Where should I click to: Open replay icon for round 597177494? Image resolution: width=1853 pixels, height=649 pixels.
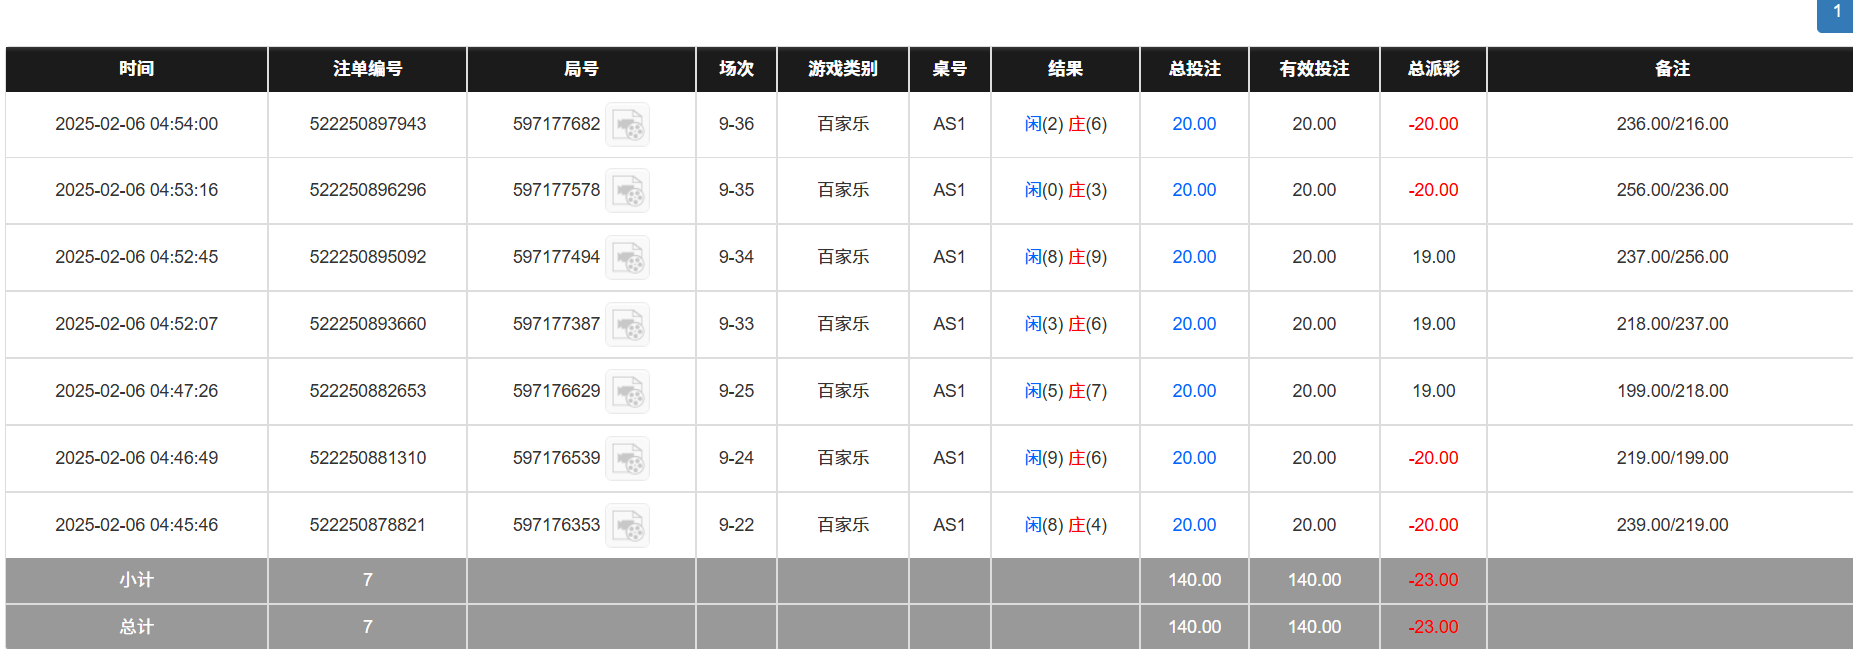coord(628,258)
